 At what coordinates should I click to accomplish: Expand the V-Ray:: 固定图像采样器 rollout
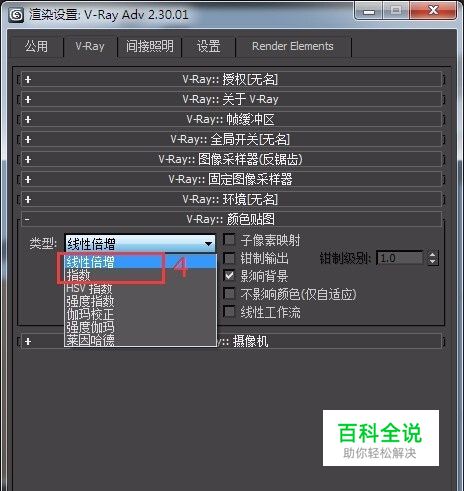pos(232,179)
